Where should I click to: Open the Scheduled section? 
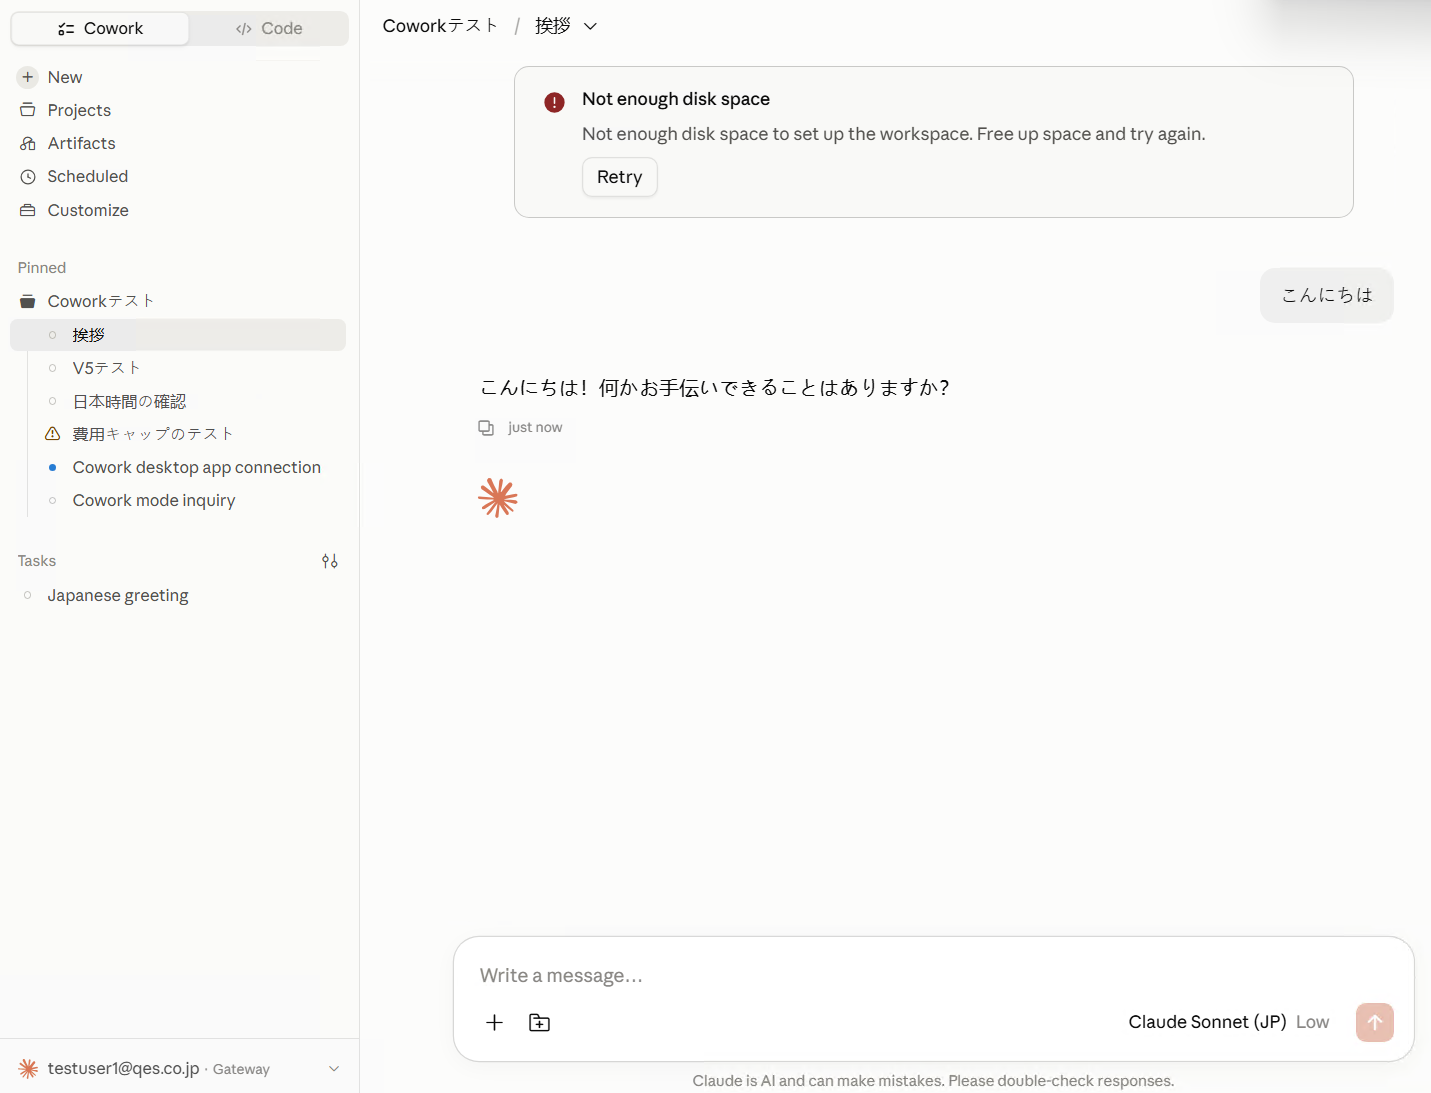tap(87, 176)
